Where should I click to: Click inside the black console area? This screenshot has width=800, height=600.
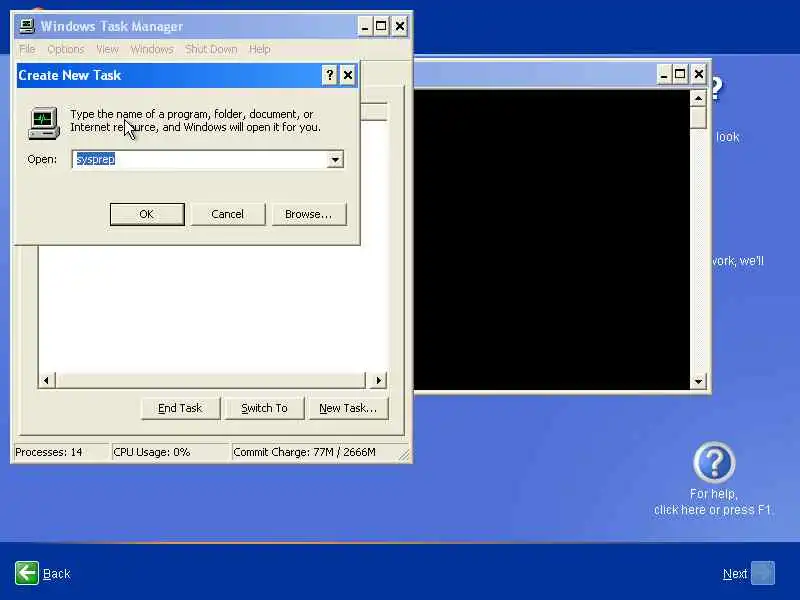(x=552, y=240)
